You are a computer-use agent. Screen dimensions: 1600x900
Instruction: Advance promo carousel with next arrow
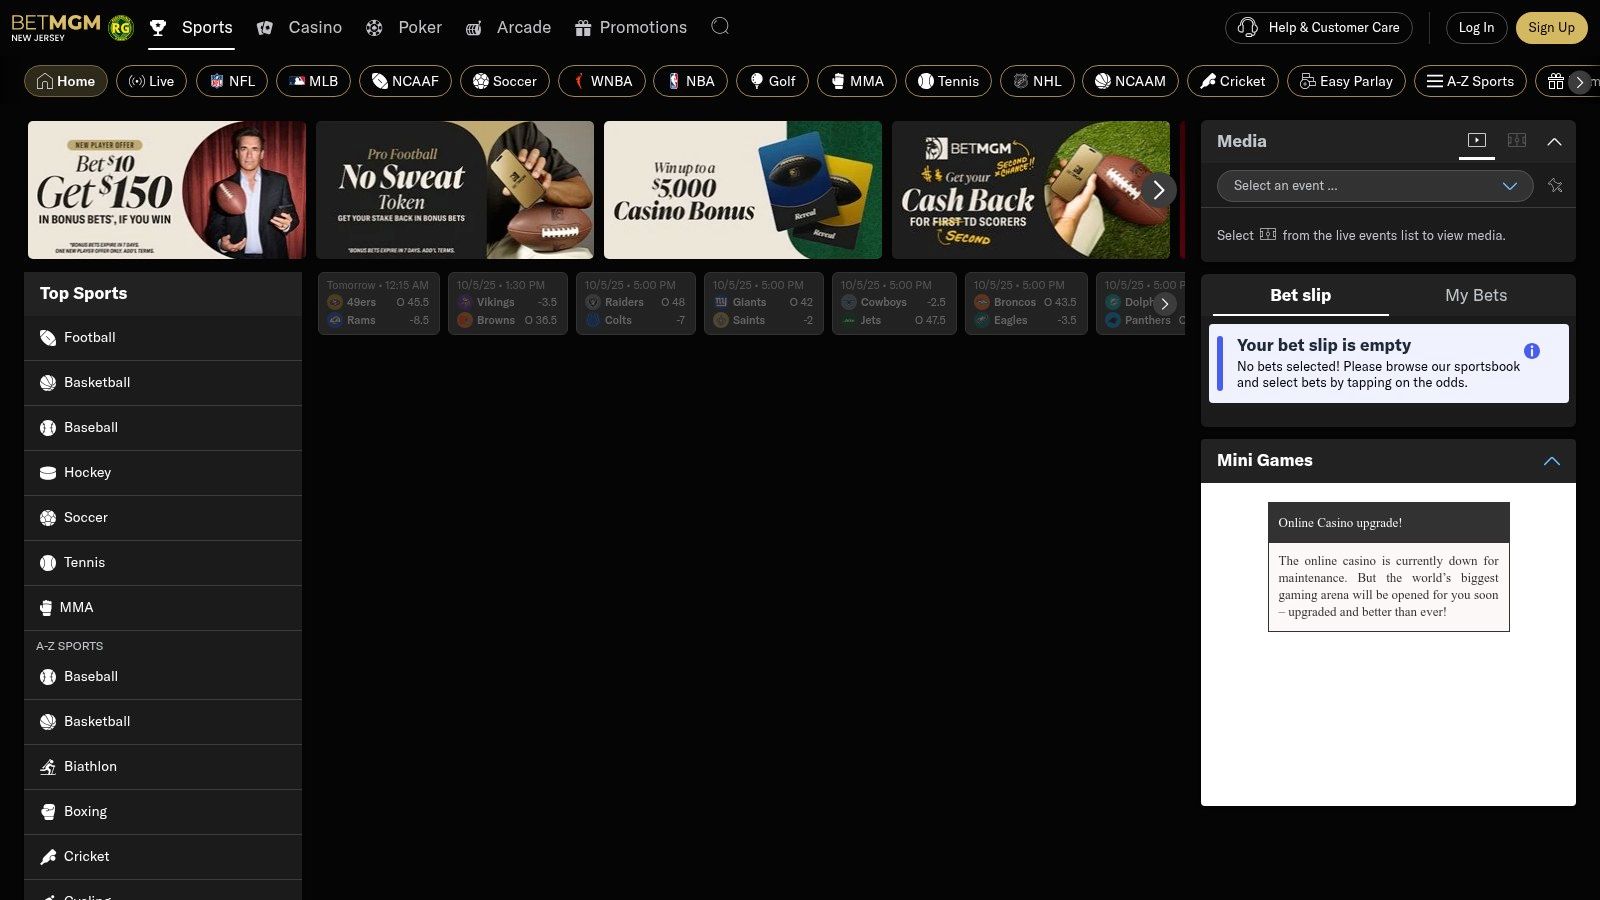(1158, 190)
